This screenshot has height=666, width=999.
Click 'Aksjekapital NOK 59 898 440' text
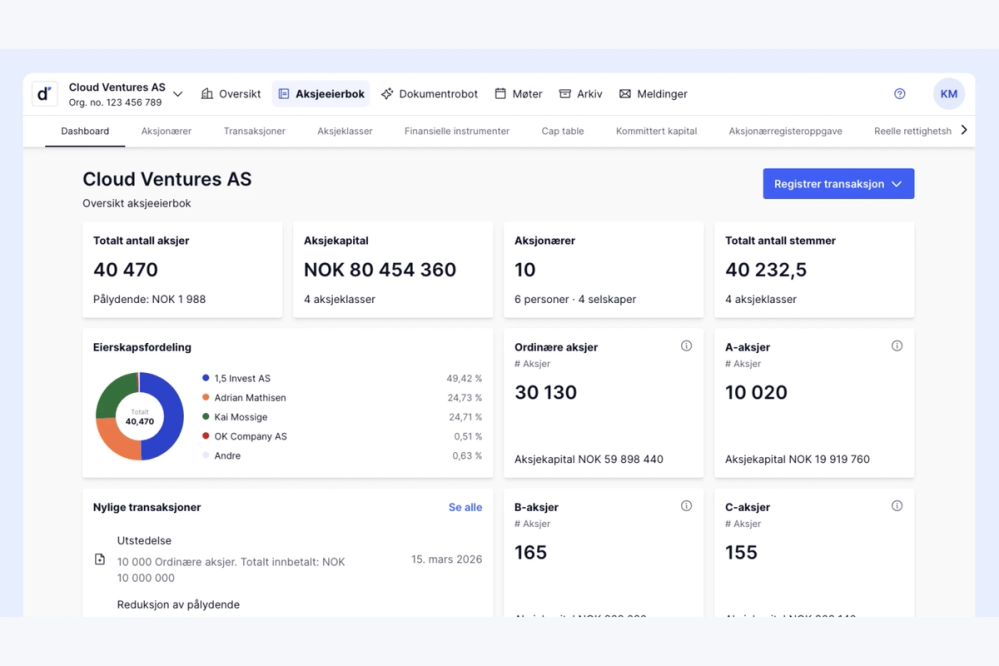[589, 460]
